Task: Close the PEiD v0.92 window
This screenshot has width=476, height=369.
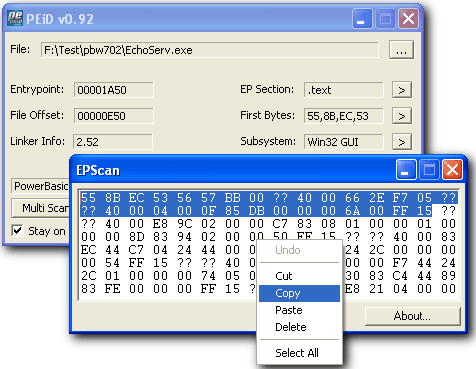Action: (x=409, y=19)
